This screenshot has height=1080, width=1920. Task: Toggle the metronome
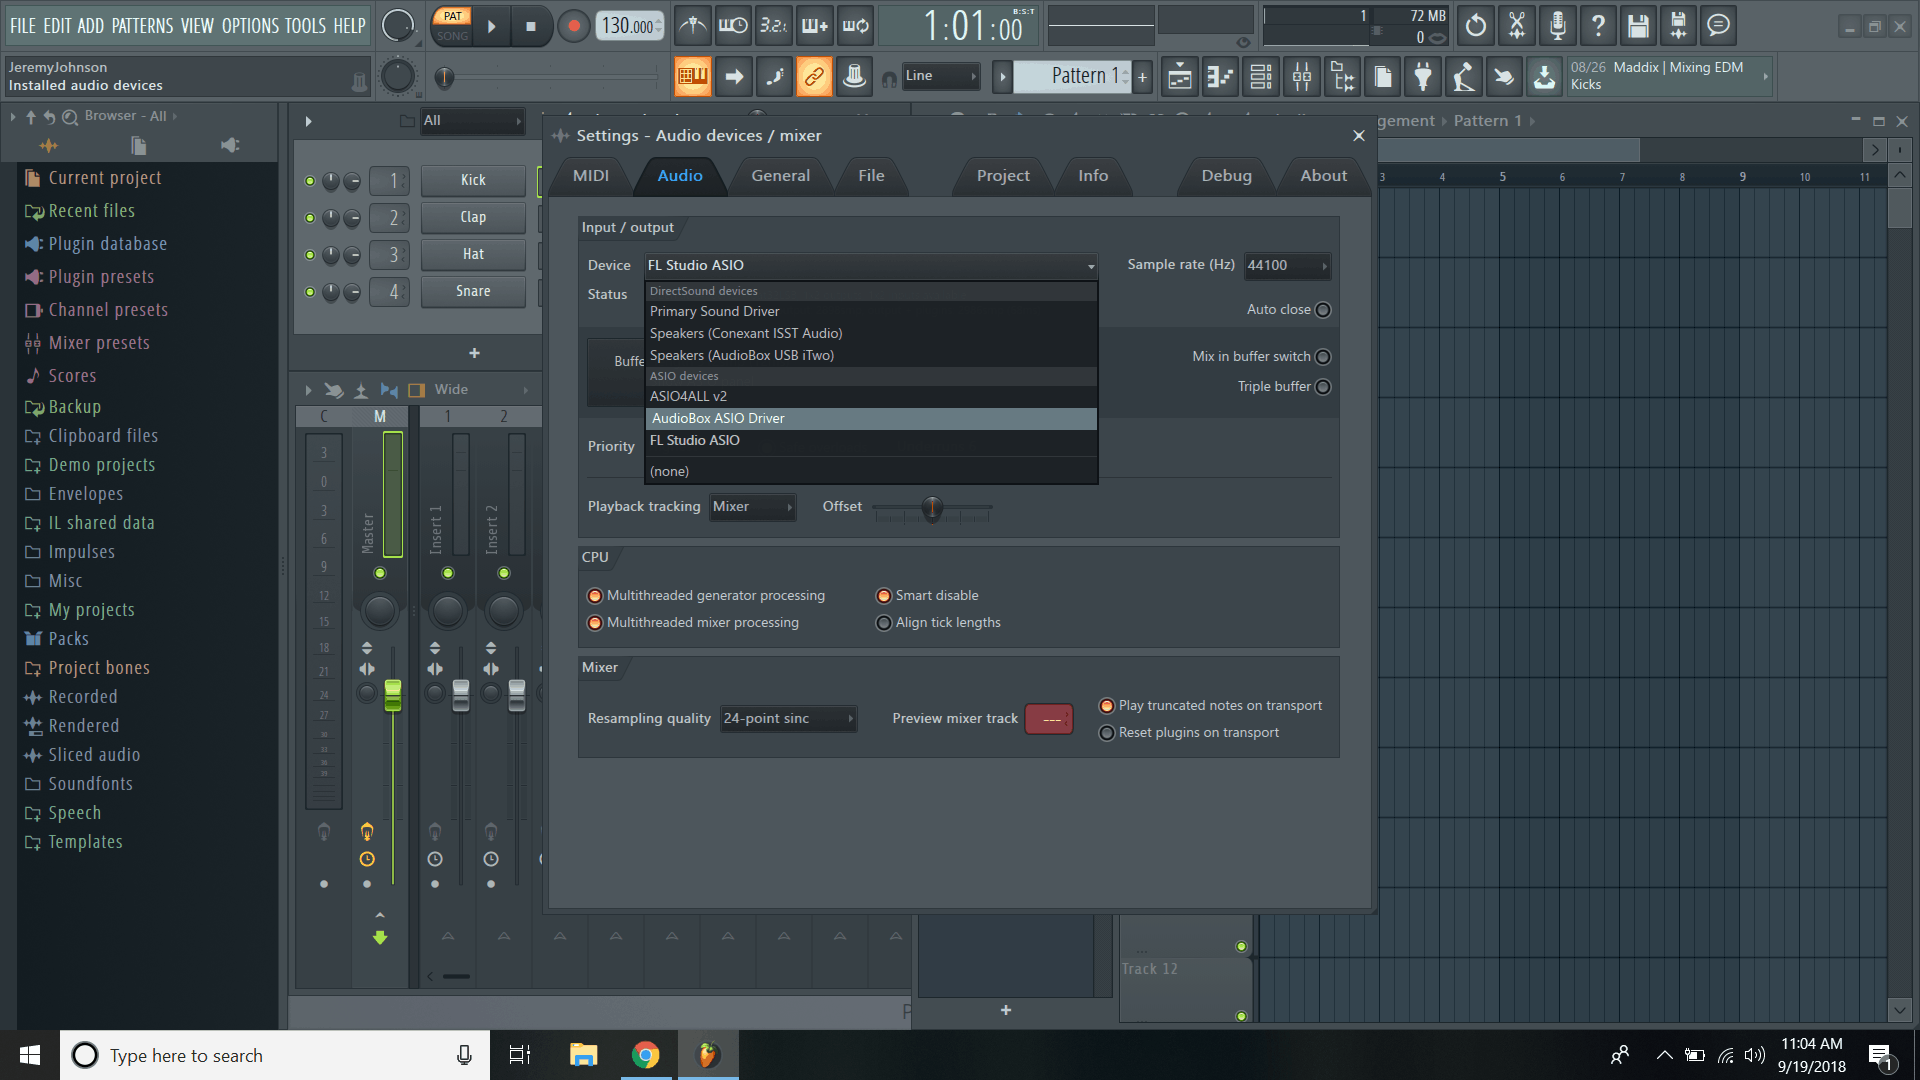coord(693,26)
